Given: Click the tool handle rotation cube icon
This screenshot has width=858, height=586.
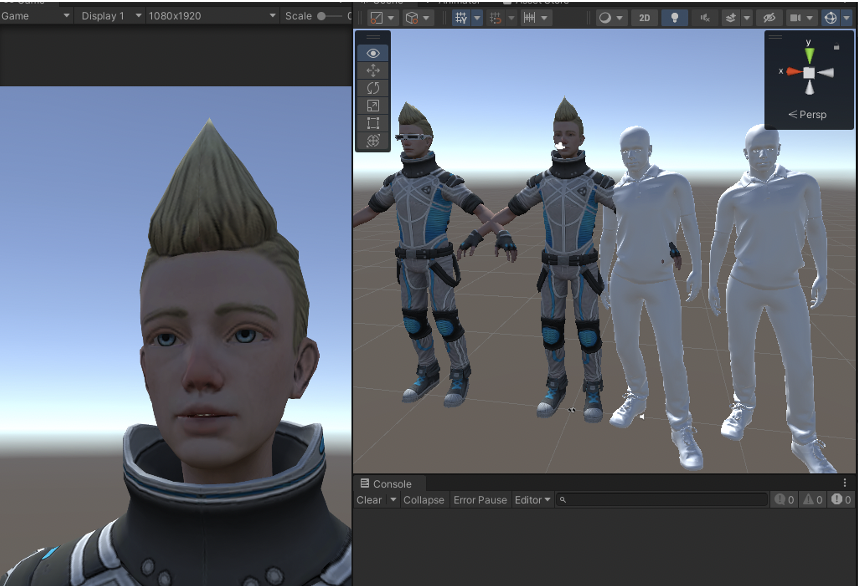Looking at the screenshot, I should 411,18.
